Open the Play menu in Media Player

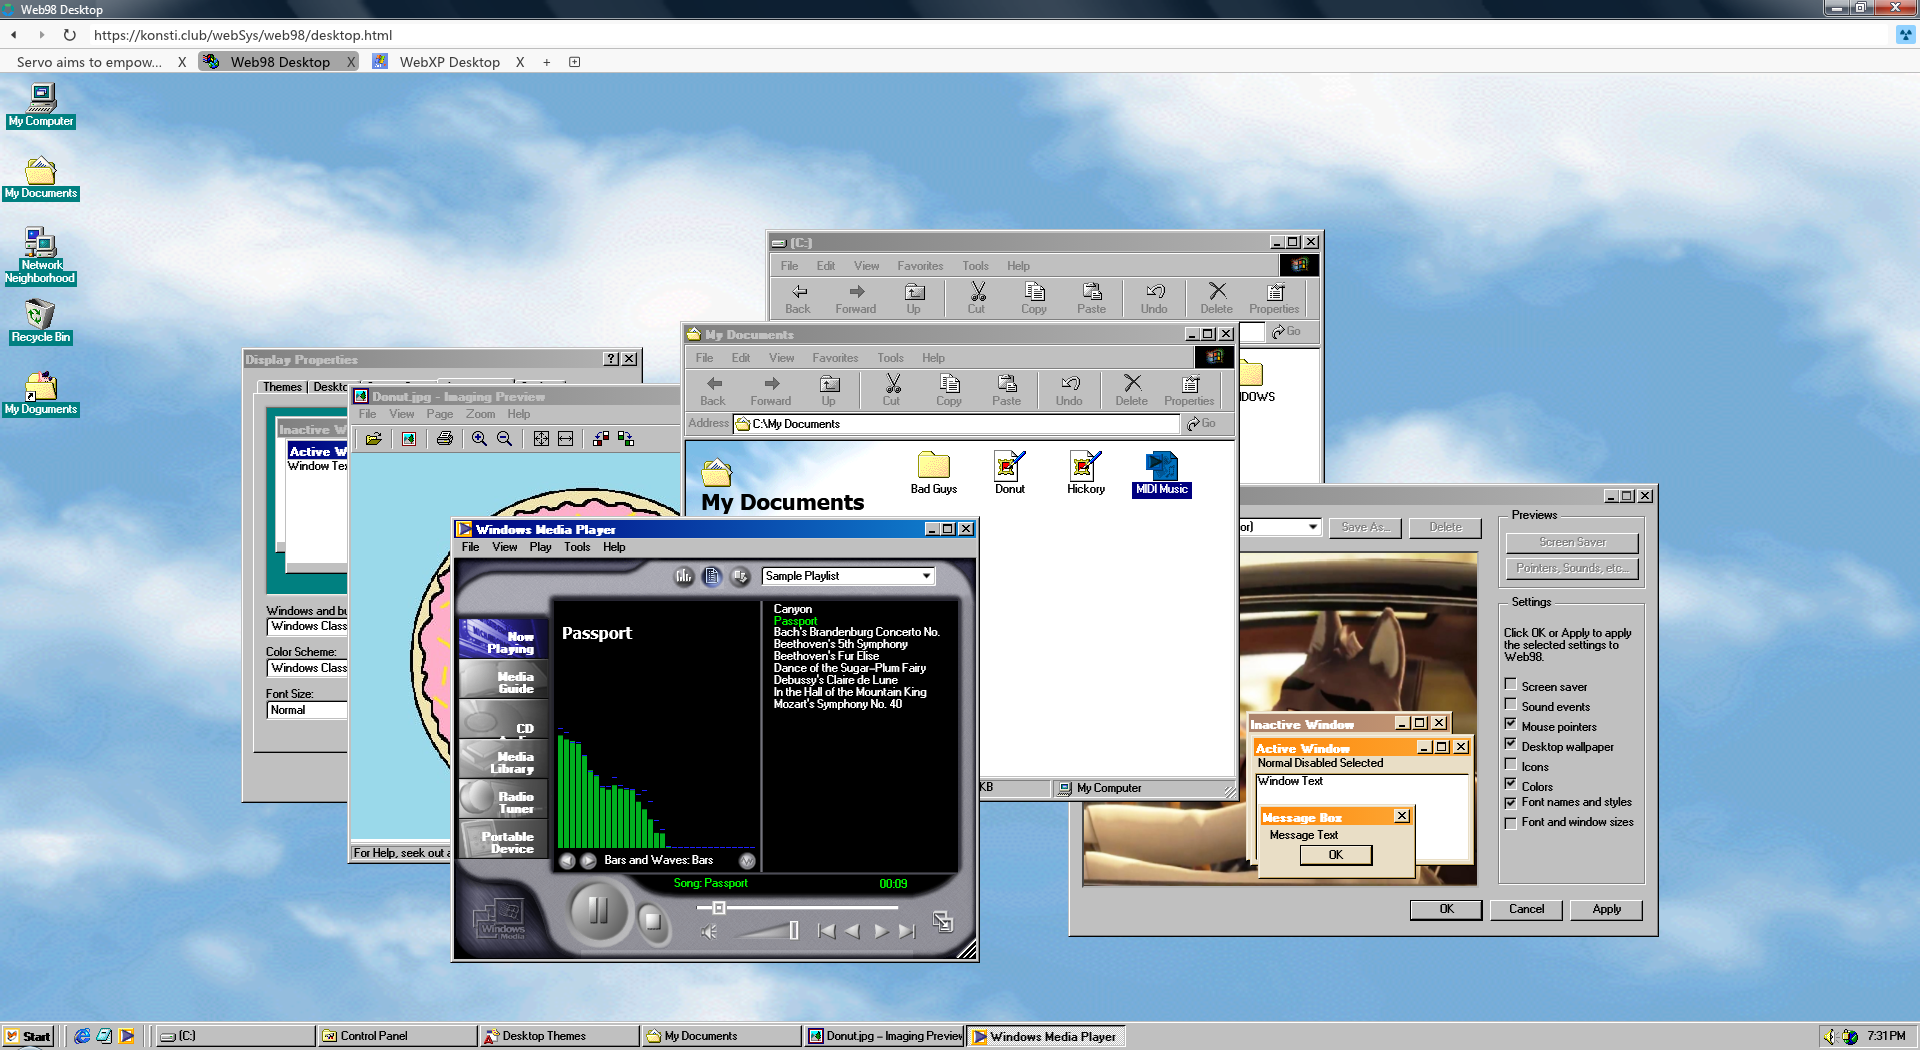tap(540, 547)
